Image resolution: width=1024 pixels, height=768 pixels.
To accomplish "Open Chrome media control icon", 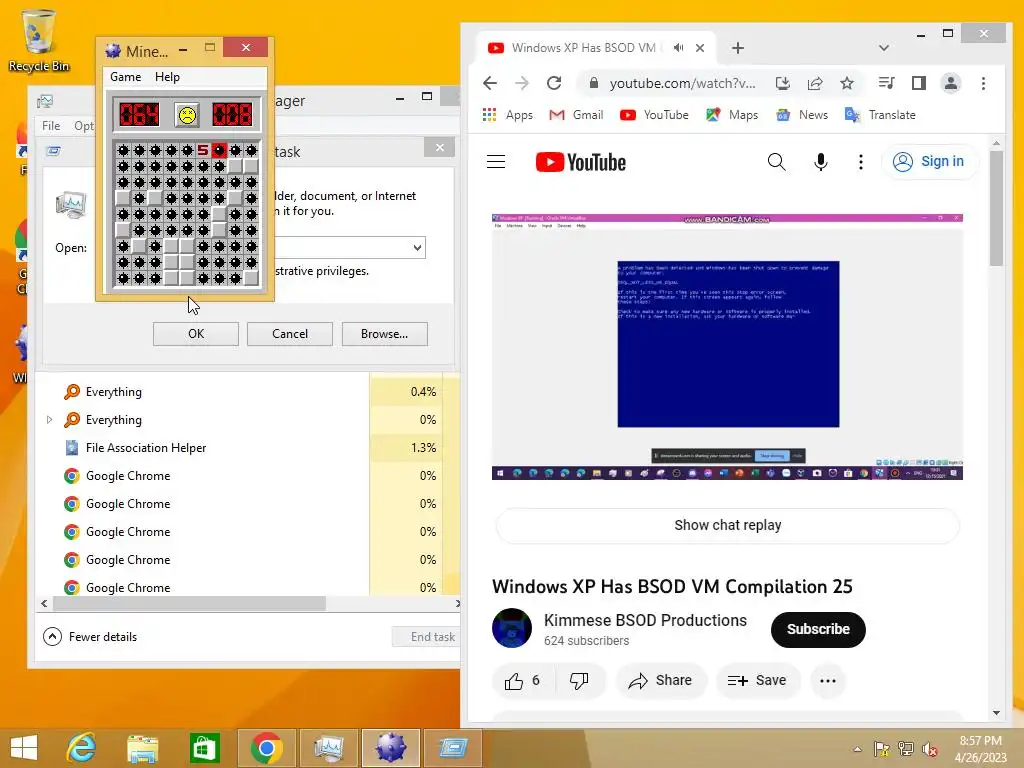I will coord(886,83).
